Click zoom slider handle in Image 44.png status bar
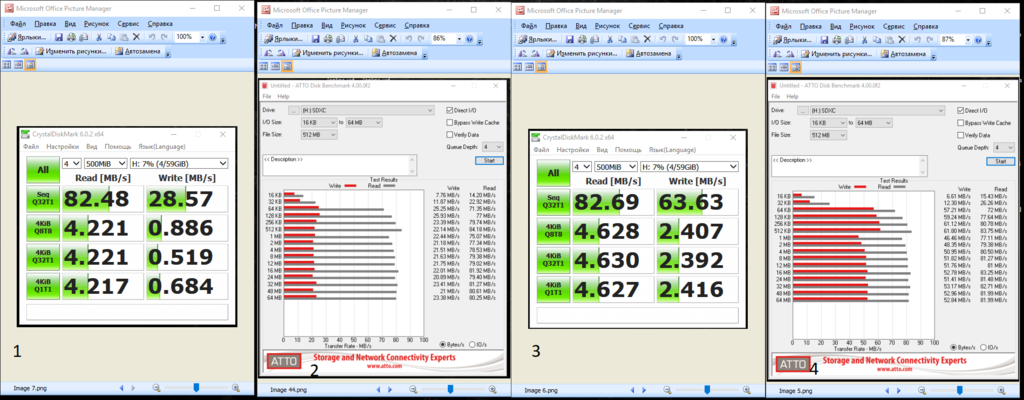The image size is (1024, 400). pyautogui.click(x=450, y=390)
